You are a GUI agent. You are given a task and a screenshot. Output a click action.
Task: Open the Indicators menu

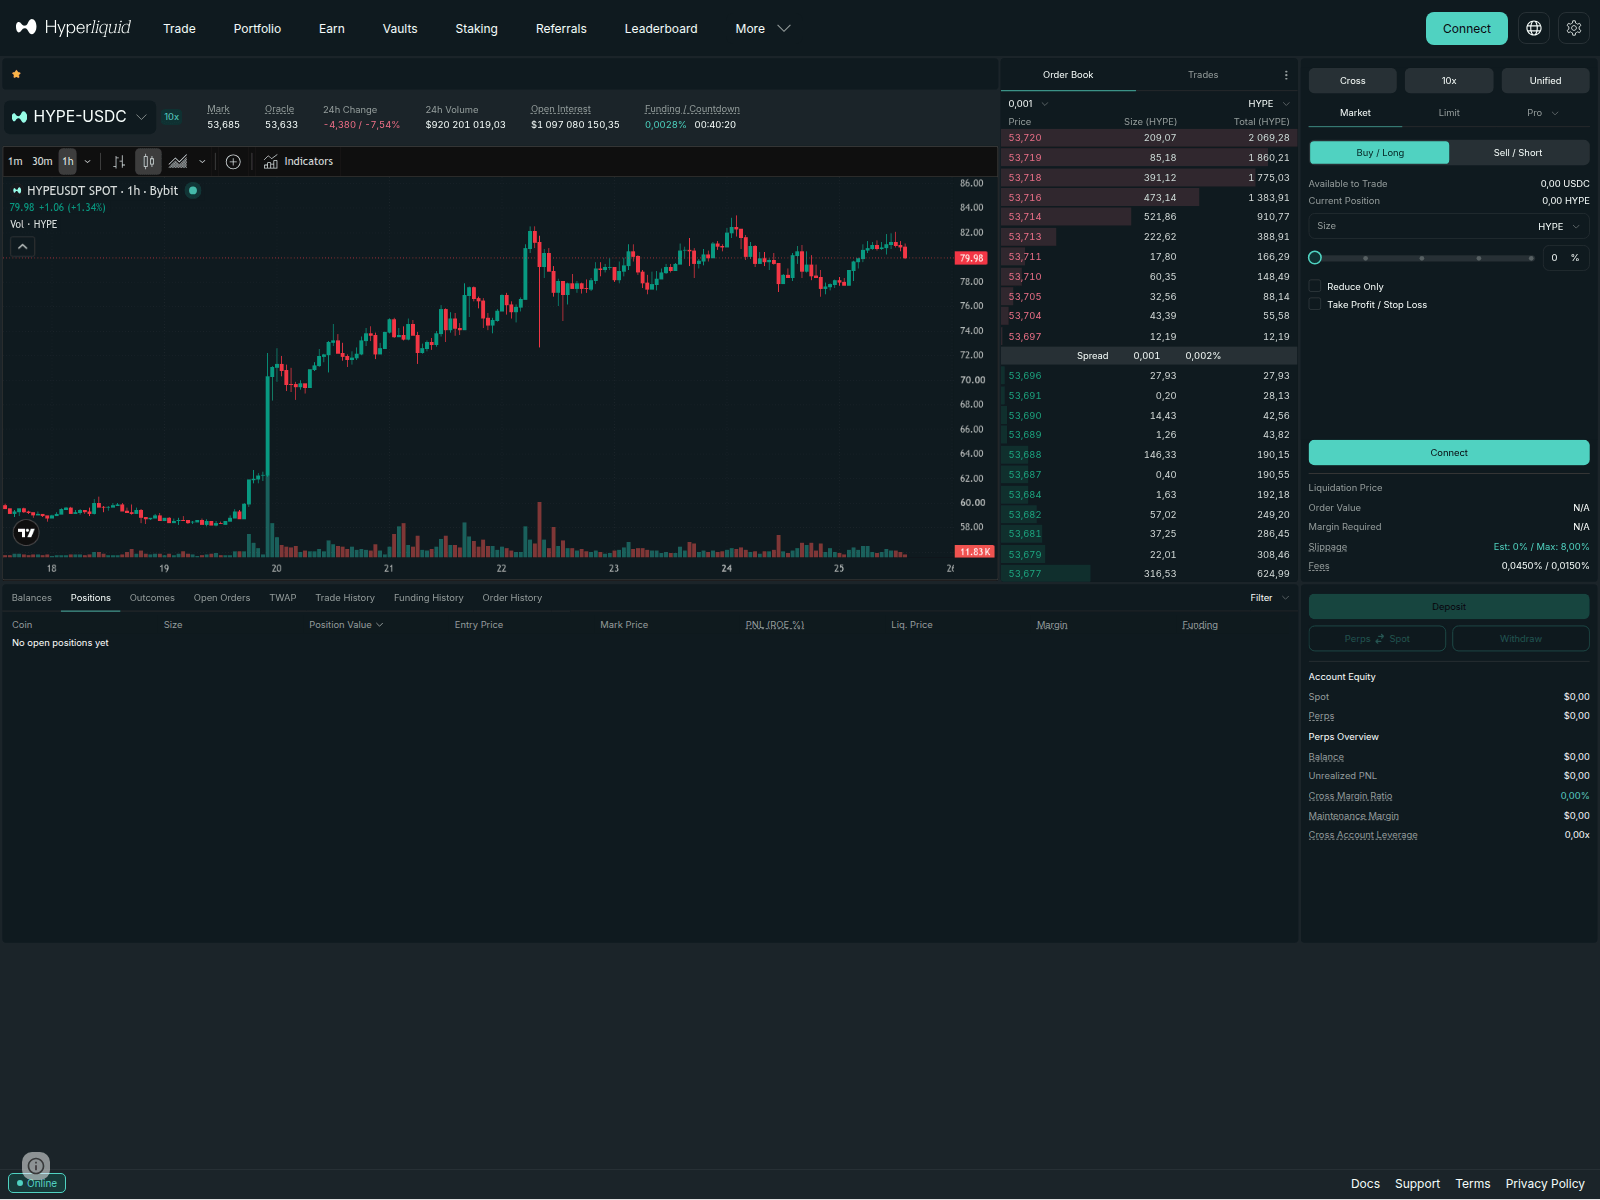coord(298,161)
